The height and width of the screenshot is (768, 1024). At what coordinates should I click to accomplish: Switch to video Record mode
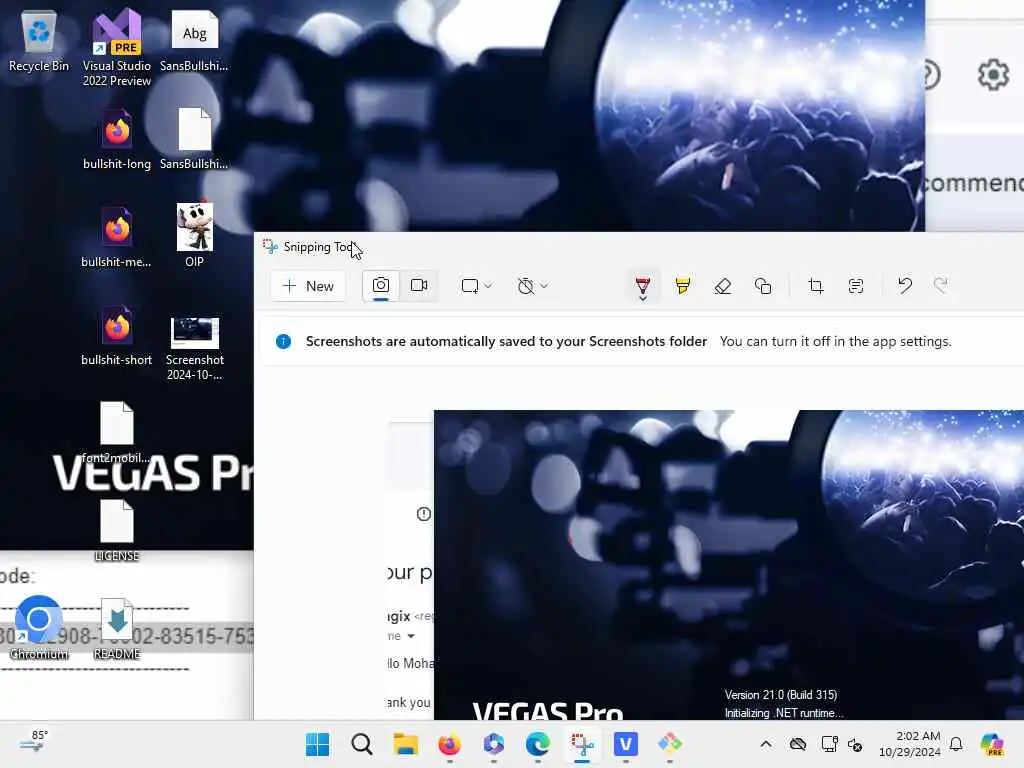click(419, 286)
